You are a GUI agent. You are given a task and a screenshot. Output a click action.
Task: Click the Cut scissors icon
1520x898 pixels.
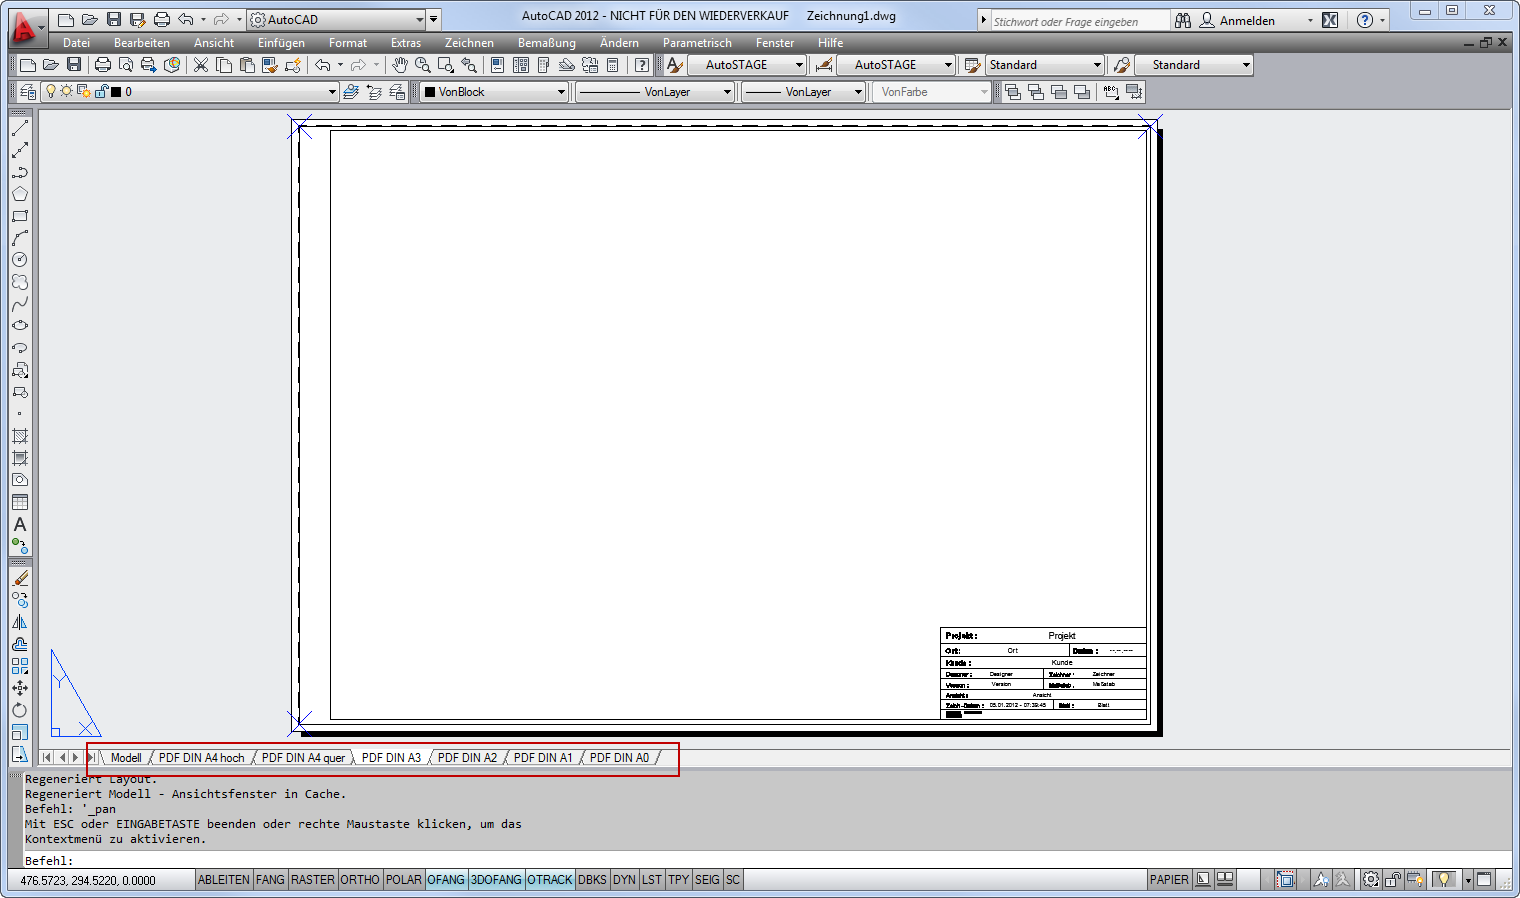click(201, 65)
